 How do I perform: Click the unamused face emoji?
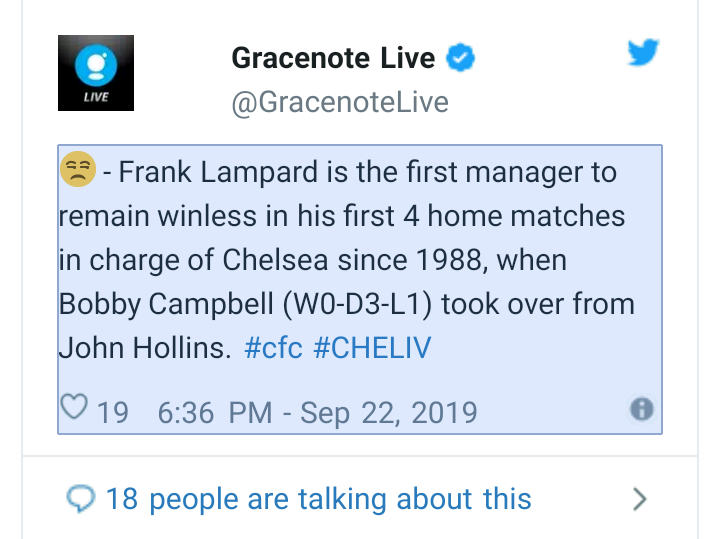(x=78, y=171)
